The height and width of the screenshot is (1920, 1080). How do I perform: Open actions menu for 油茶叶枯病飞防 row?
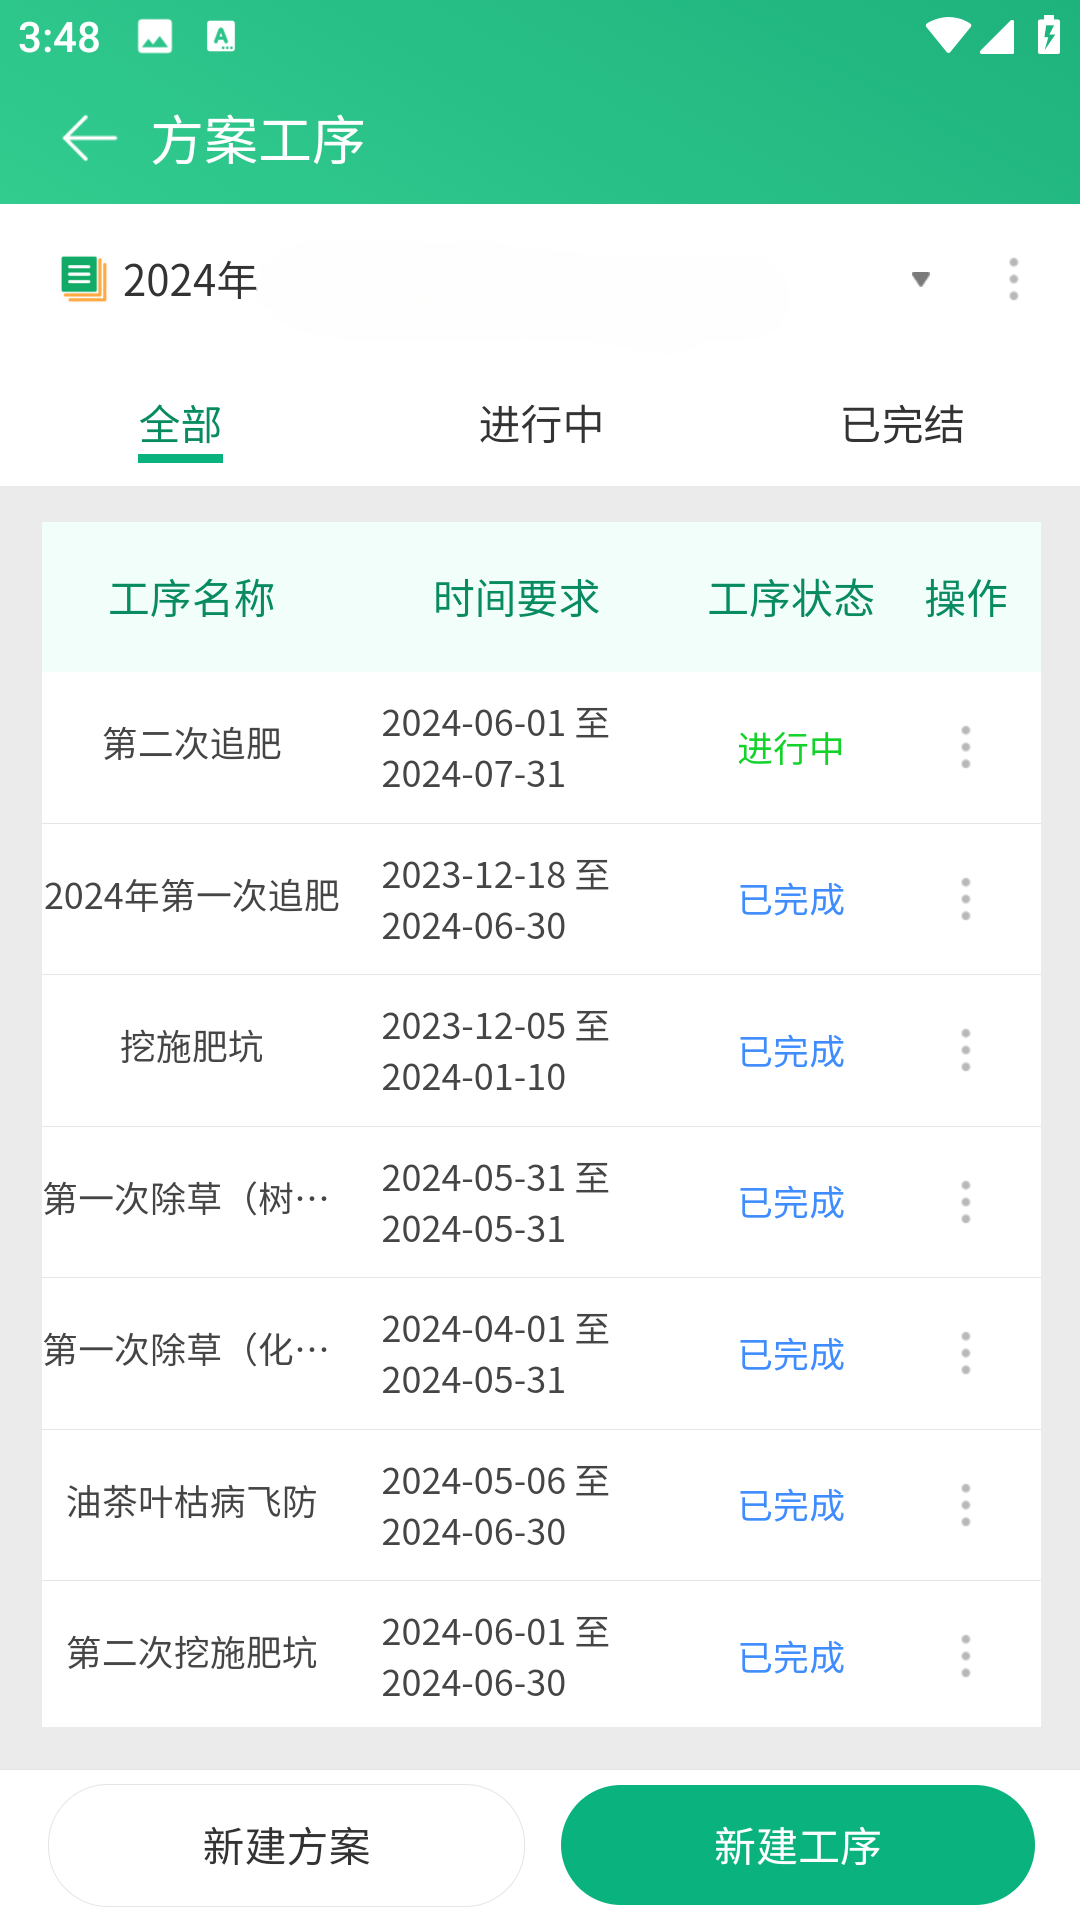tap(965, 1505)
